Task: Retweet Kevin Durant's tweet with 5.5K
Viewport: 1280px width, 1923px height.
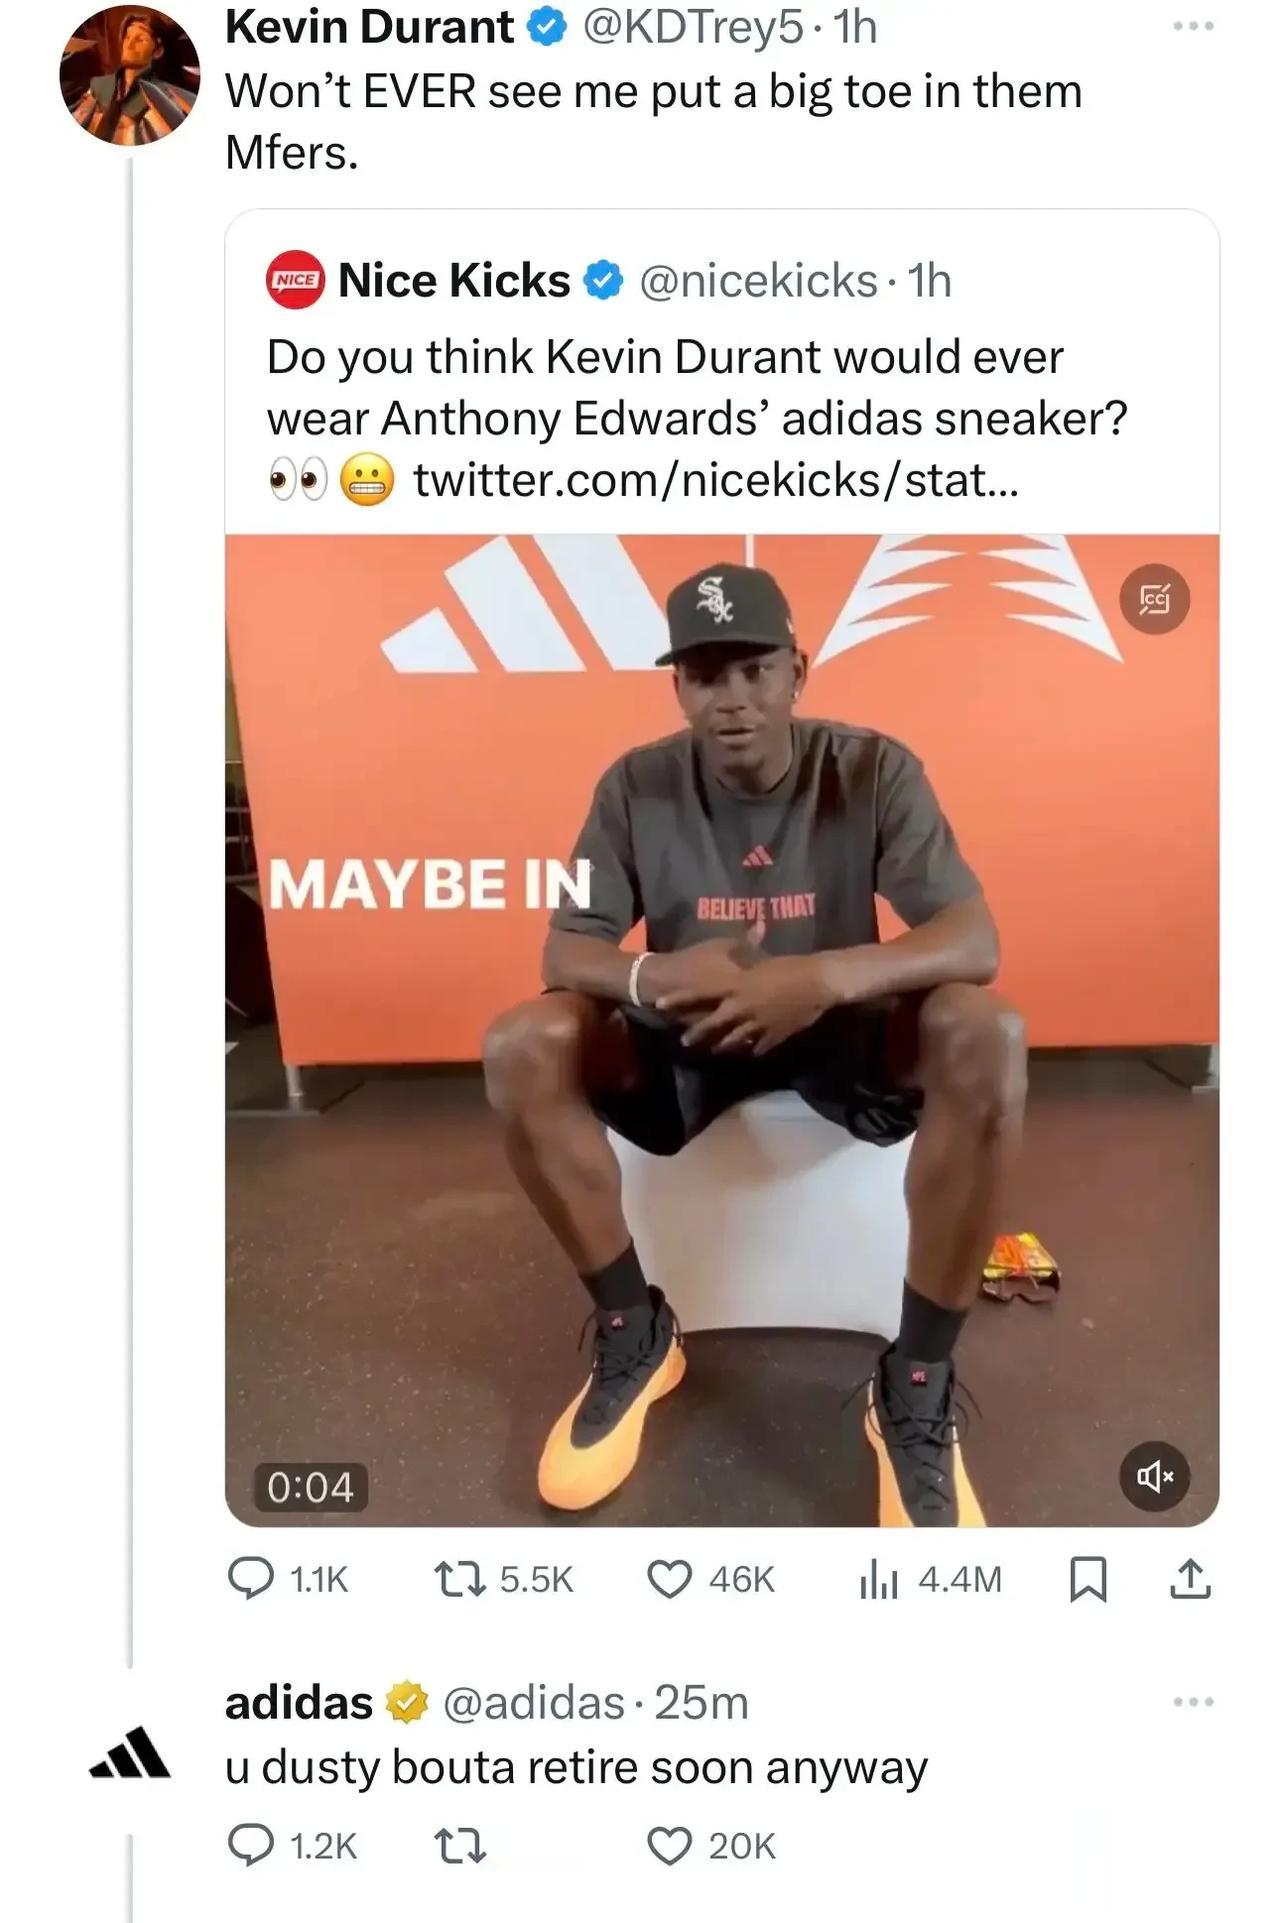Action: (460, 1579)
